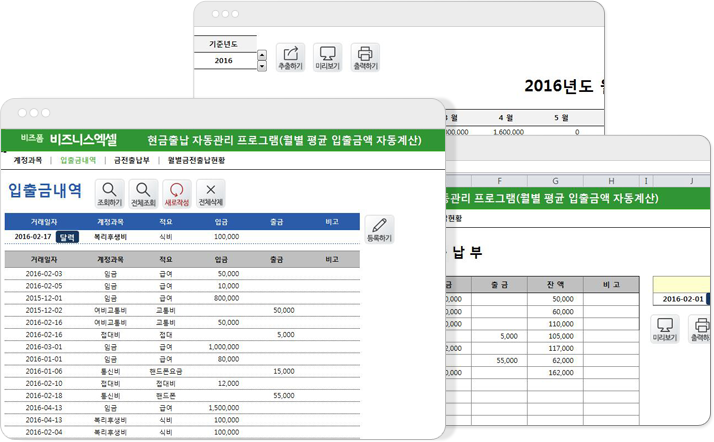The height and width of the screenshot is (442, 714).
Task: Click the 2016-01-01 date row
Action: pyautogui.click(x=44, y=359)
